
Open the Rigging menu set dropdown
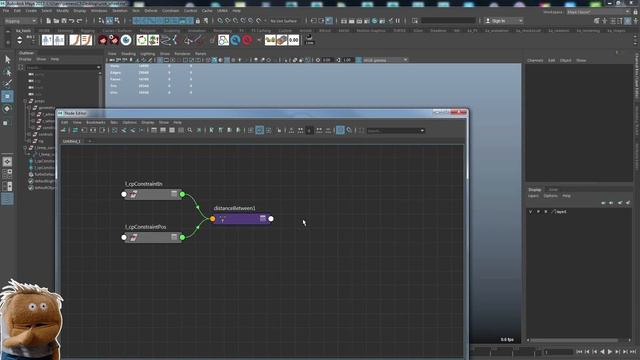point(20,21)
